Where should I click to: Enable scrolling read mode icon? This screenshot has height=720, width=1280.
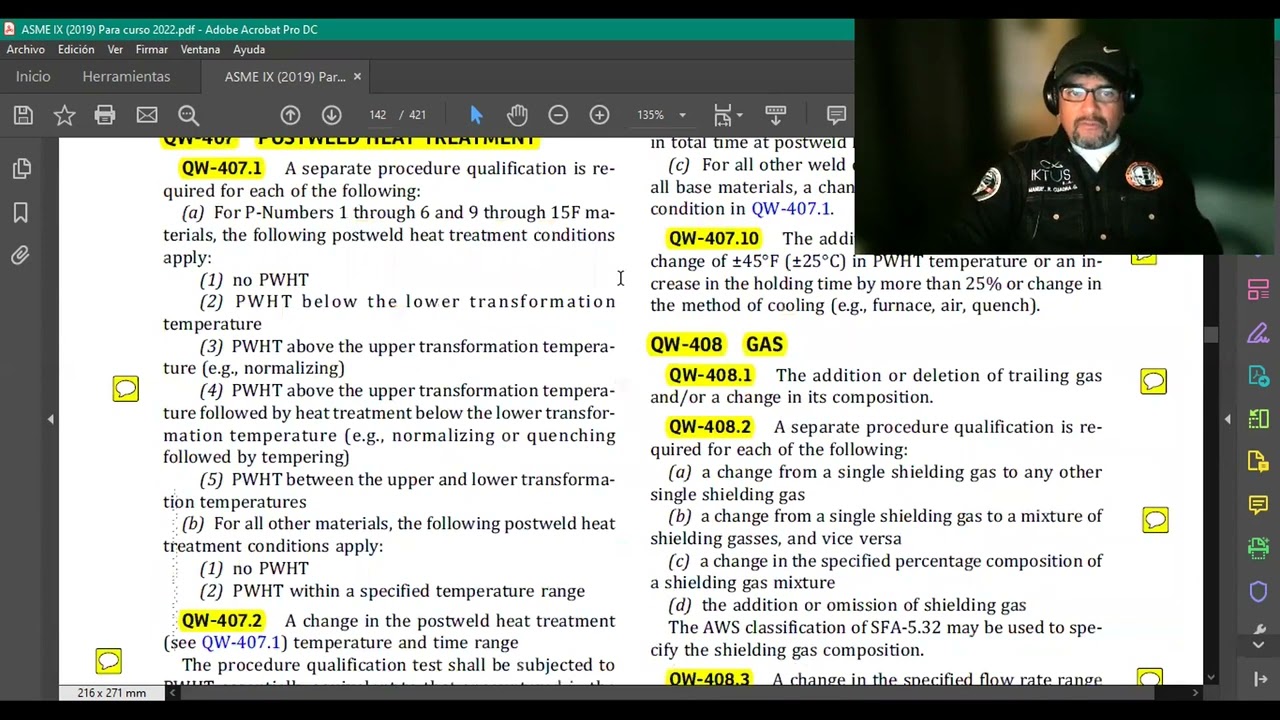pos(775,115)
